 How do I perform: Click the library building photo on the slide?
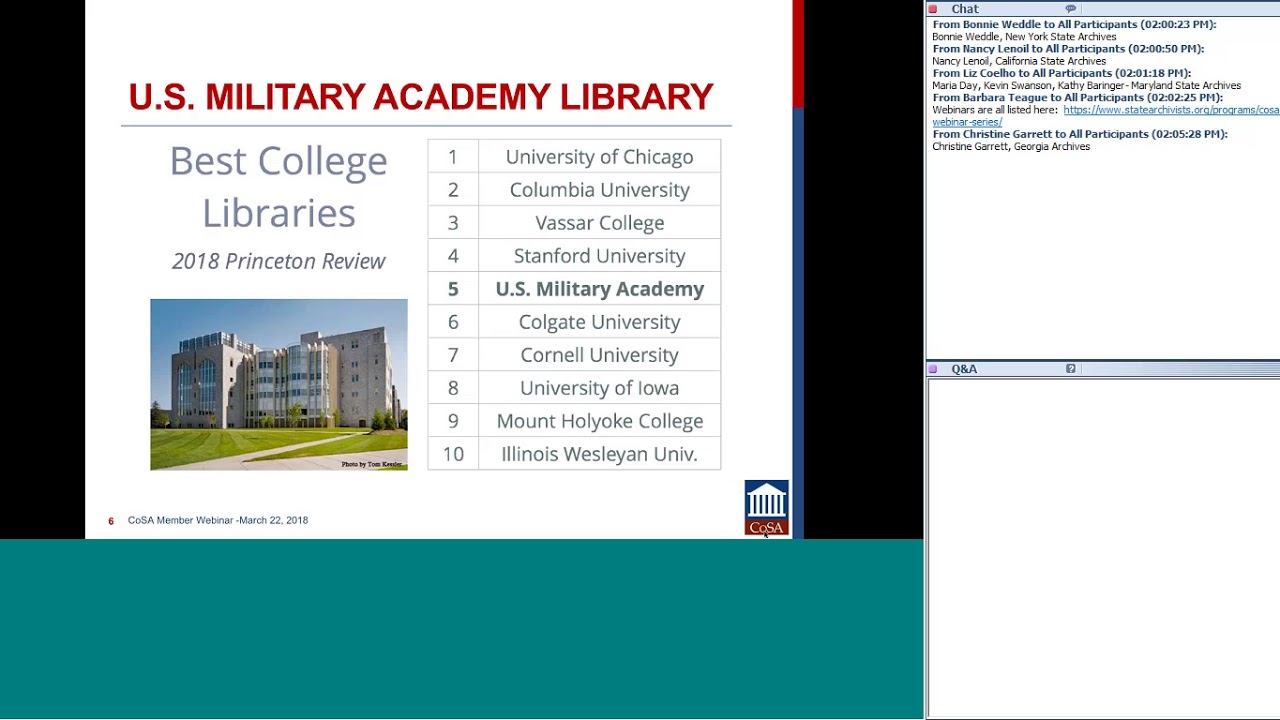279,384
